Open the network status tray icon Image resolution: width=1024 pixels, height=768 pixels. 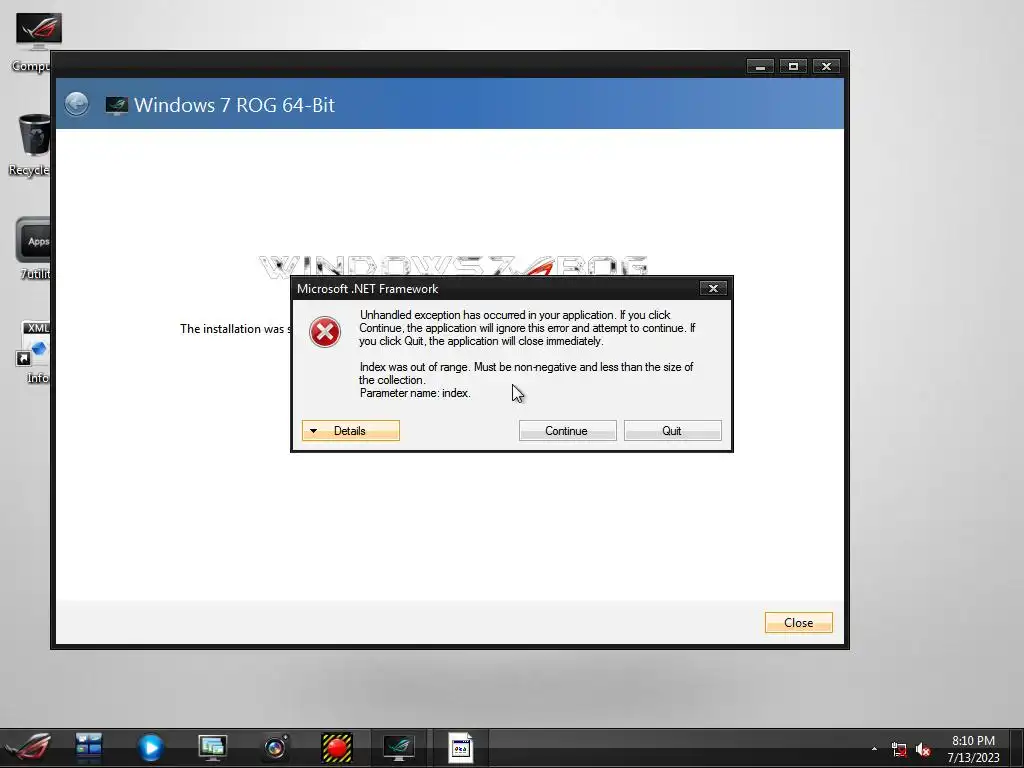(x=899, y=750)
